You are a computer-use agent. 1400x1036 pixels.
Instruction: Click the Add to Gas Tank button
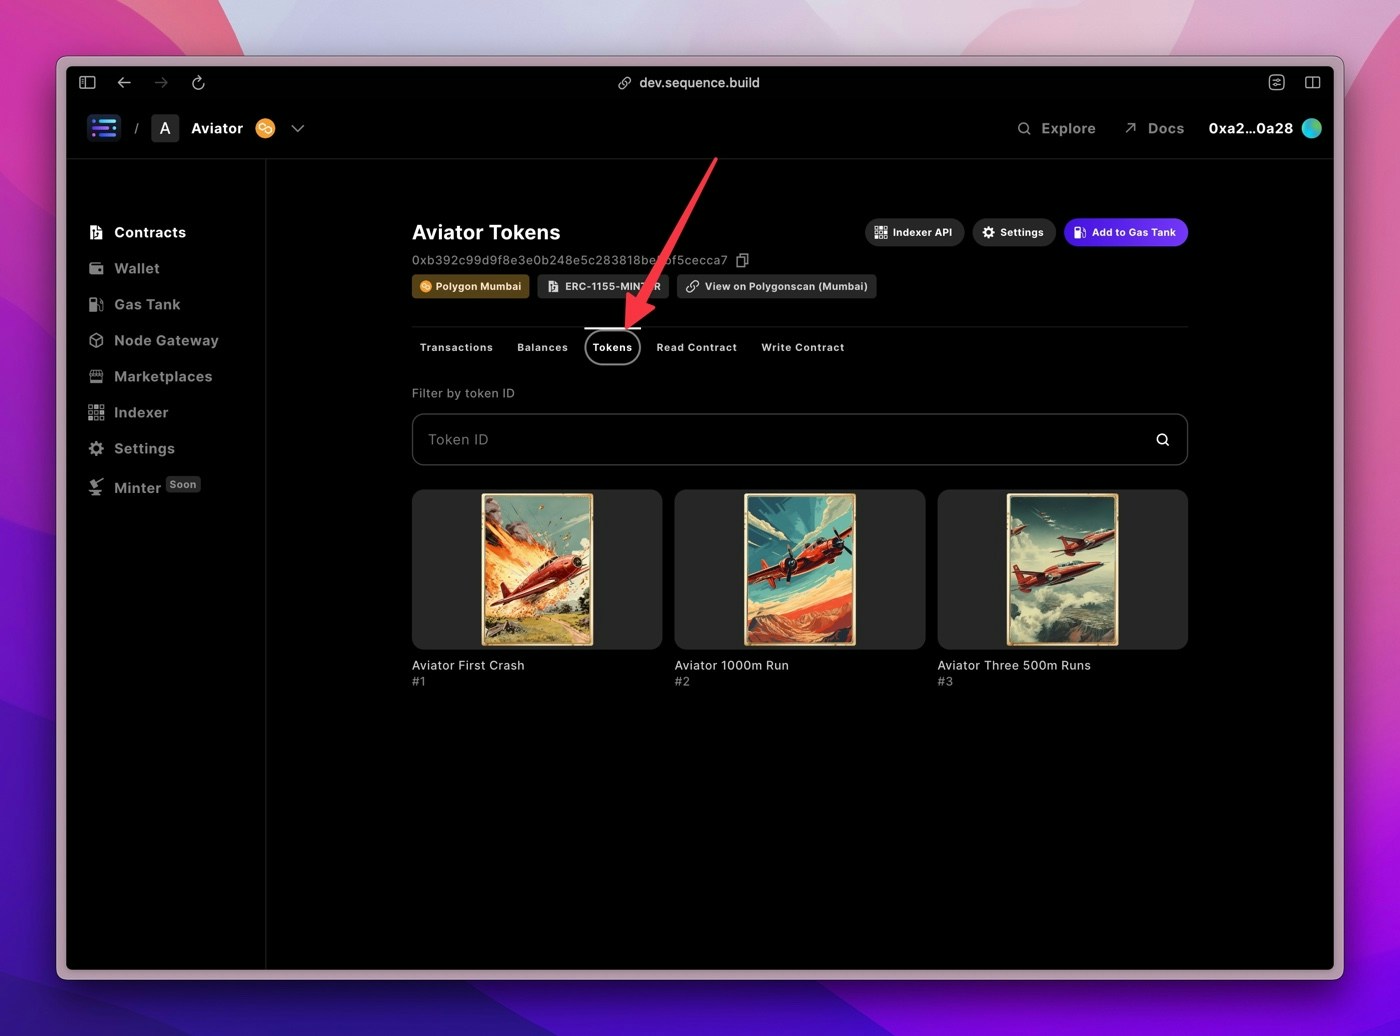1125,232
